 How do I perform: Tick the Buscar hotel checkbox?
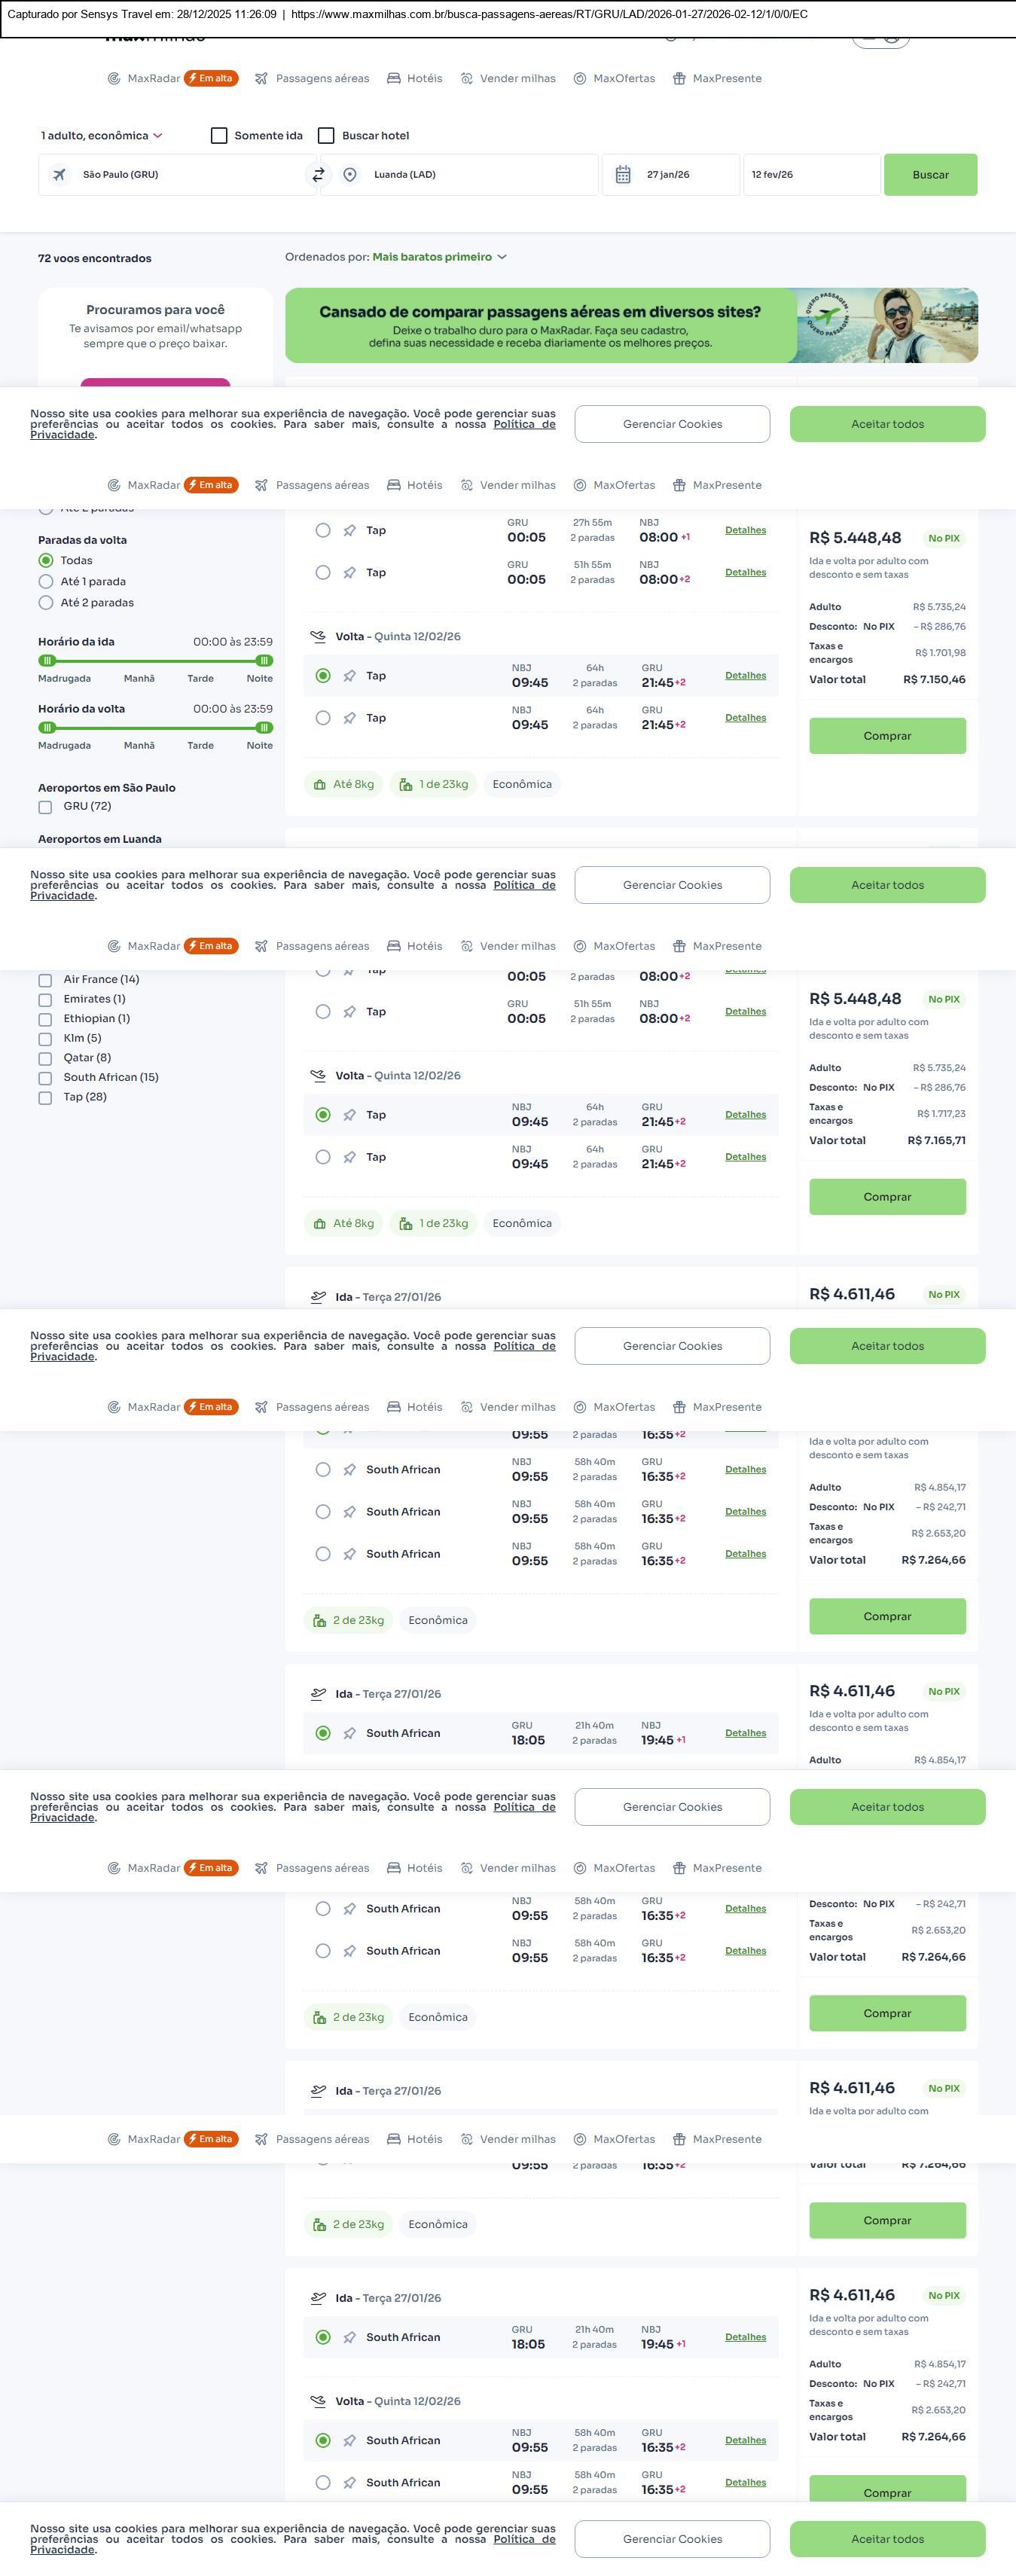[326, 136]
